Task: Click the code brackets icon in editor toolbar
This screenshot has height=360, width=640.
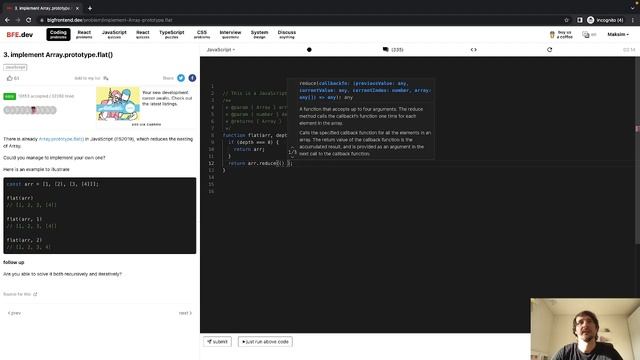Action: (x=473, y=50)
